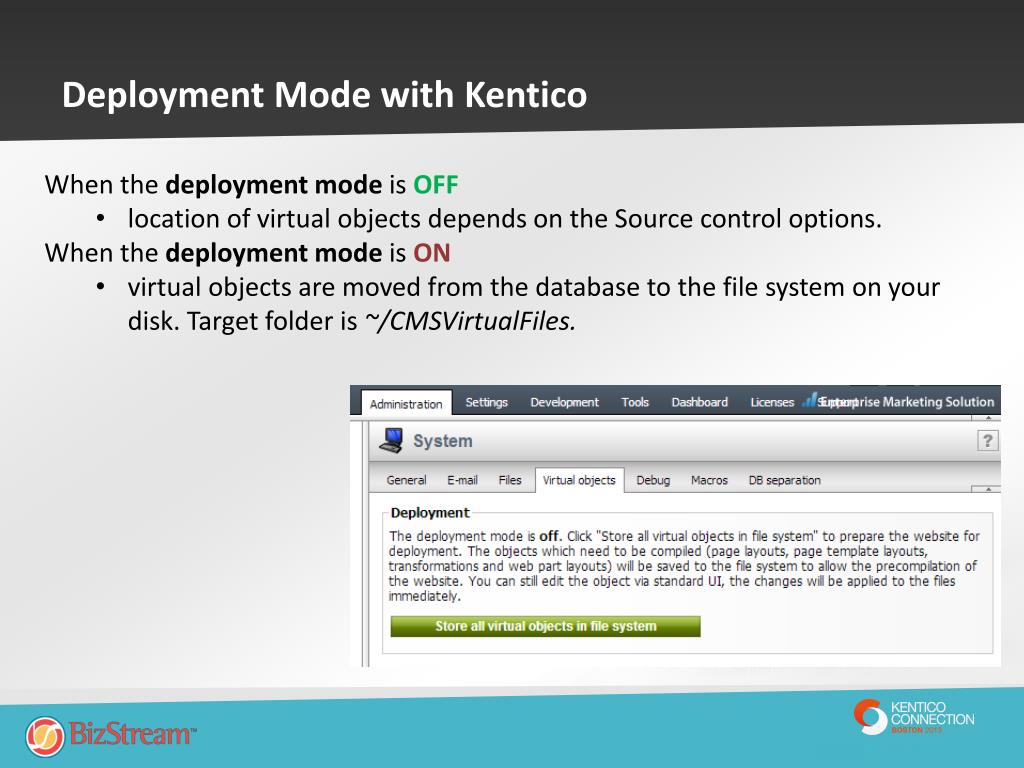The height and width of the screenshot is (768, 1024).
Task: Click the BizStream logo
Action: pos(111,735)
